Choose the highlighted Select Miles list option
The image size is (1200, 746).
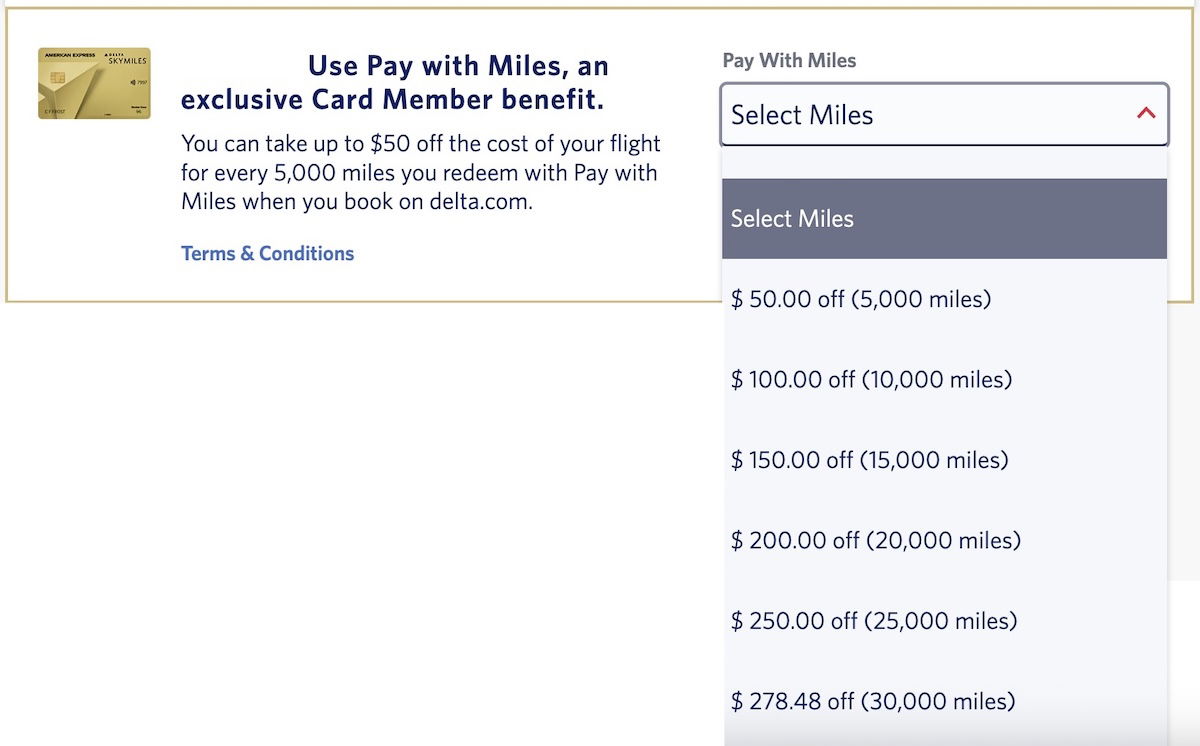944,219
